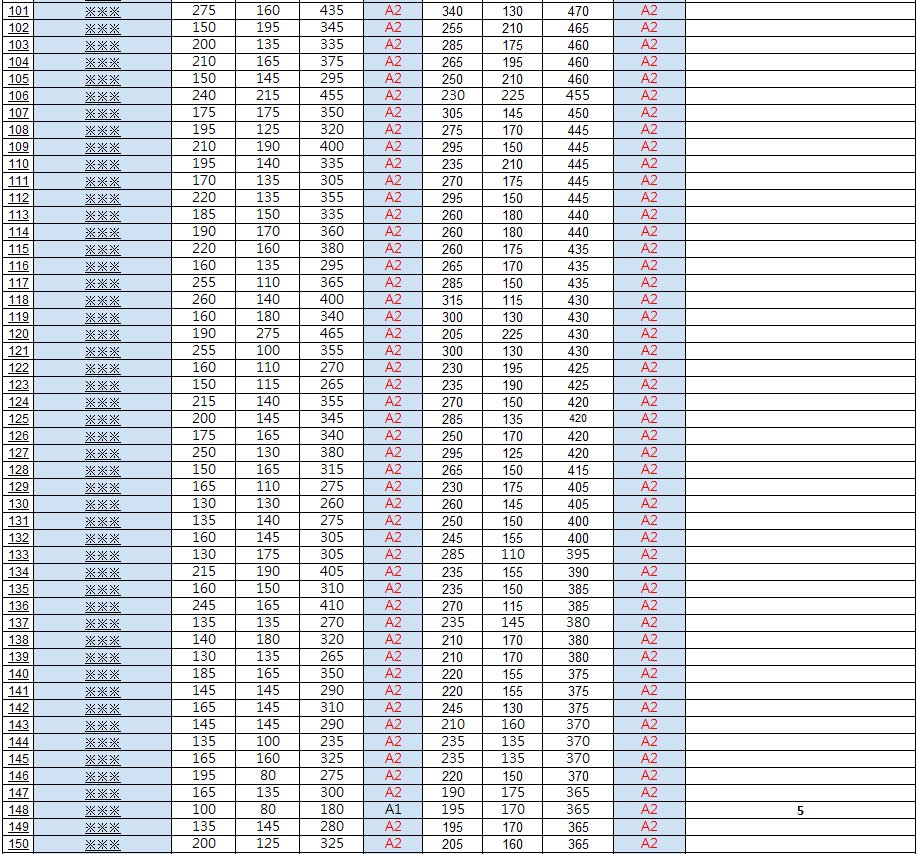Click the row number 133 link

(19, 555)
